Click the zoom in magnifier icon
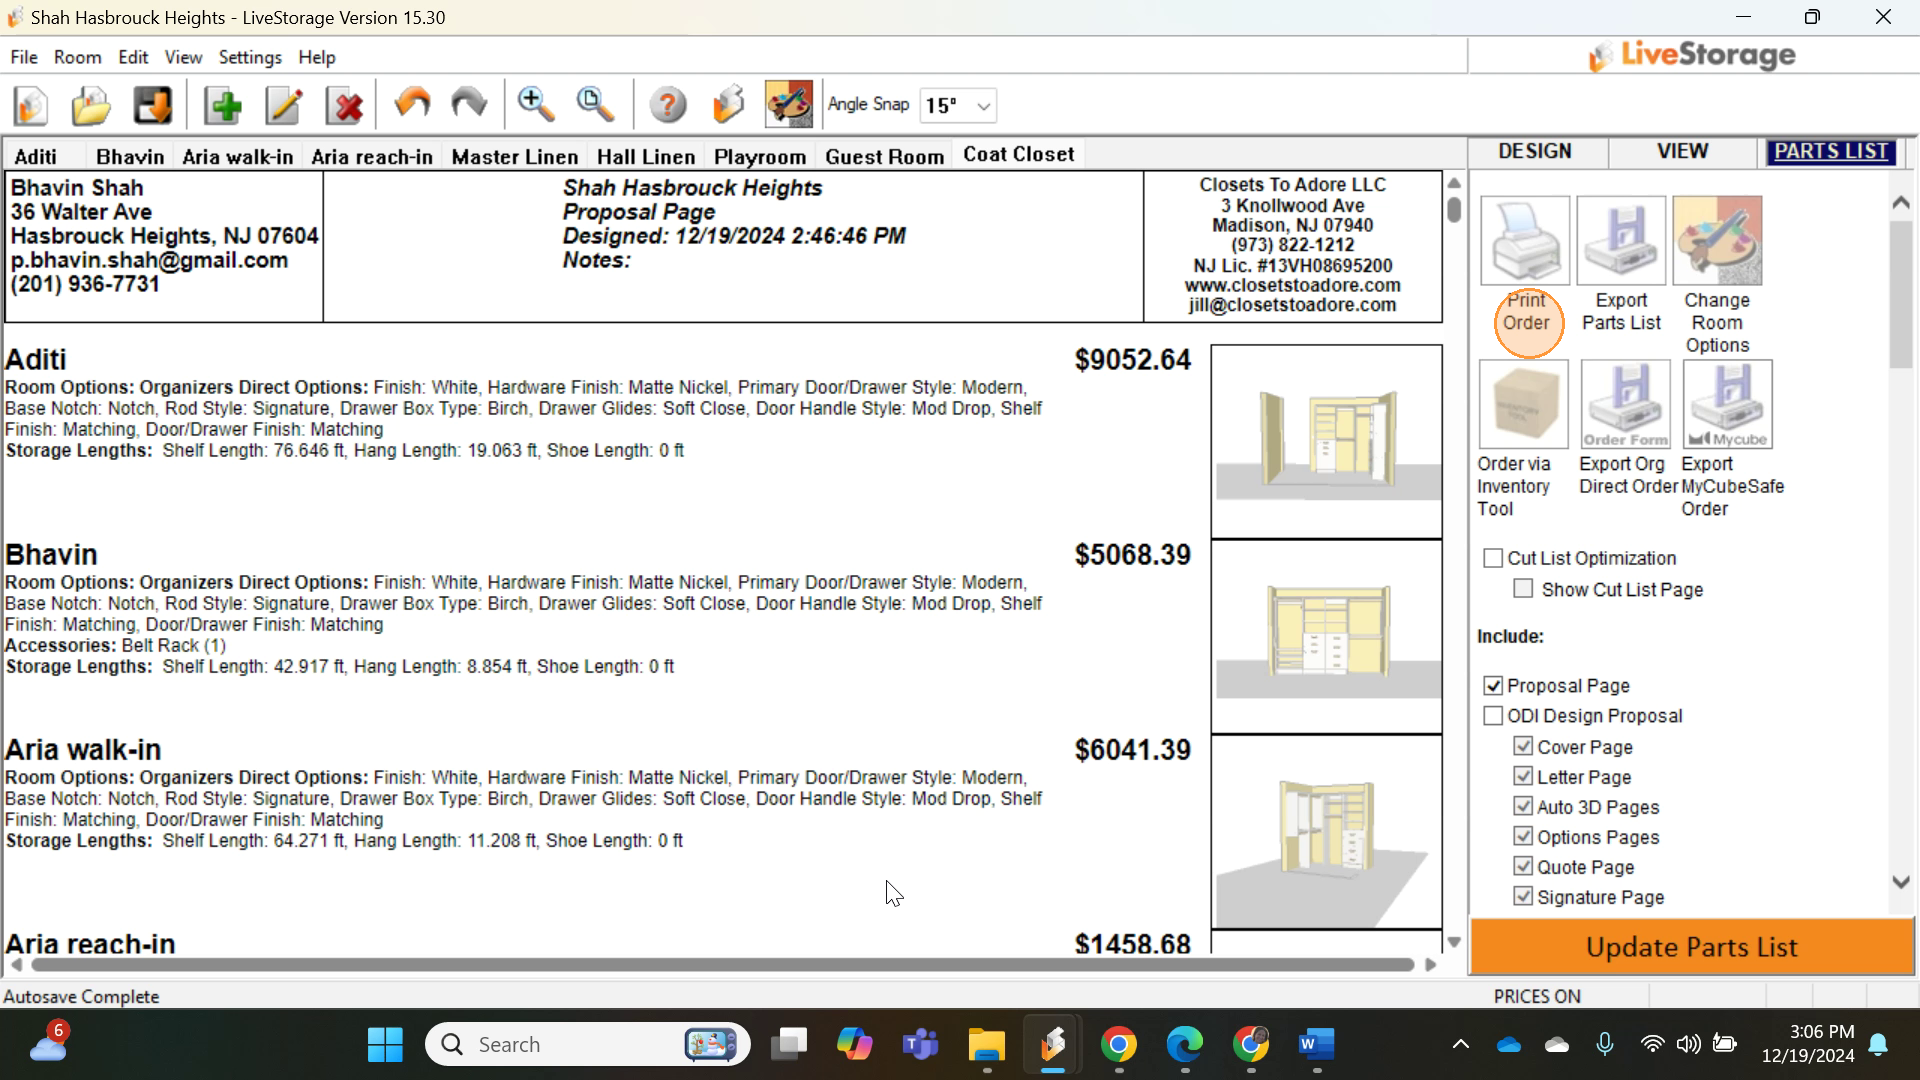This screenshot has width=1920, height=1080. (x=535, y=104)
